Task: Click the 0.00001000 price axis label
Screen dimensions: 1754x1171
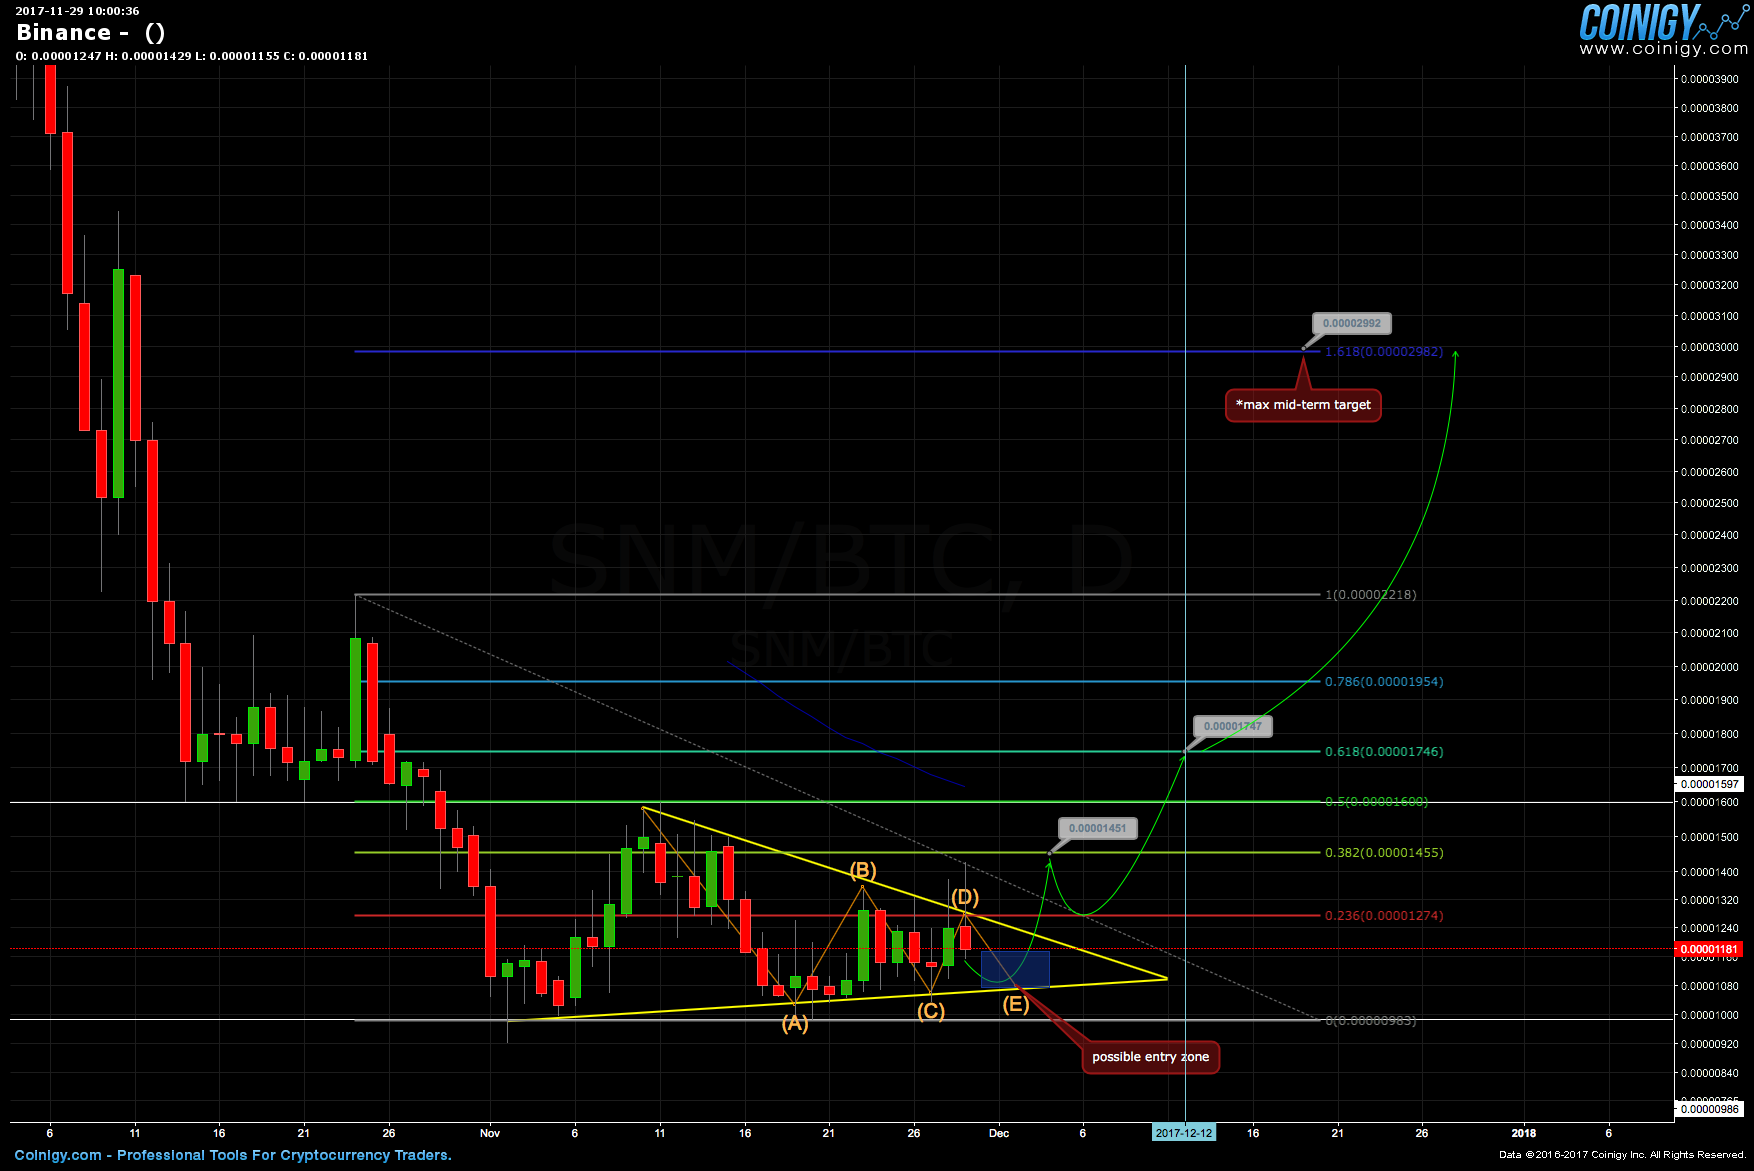Action: (x=1709, y=1015)
